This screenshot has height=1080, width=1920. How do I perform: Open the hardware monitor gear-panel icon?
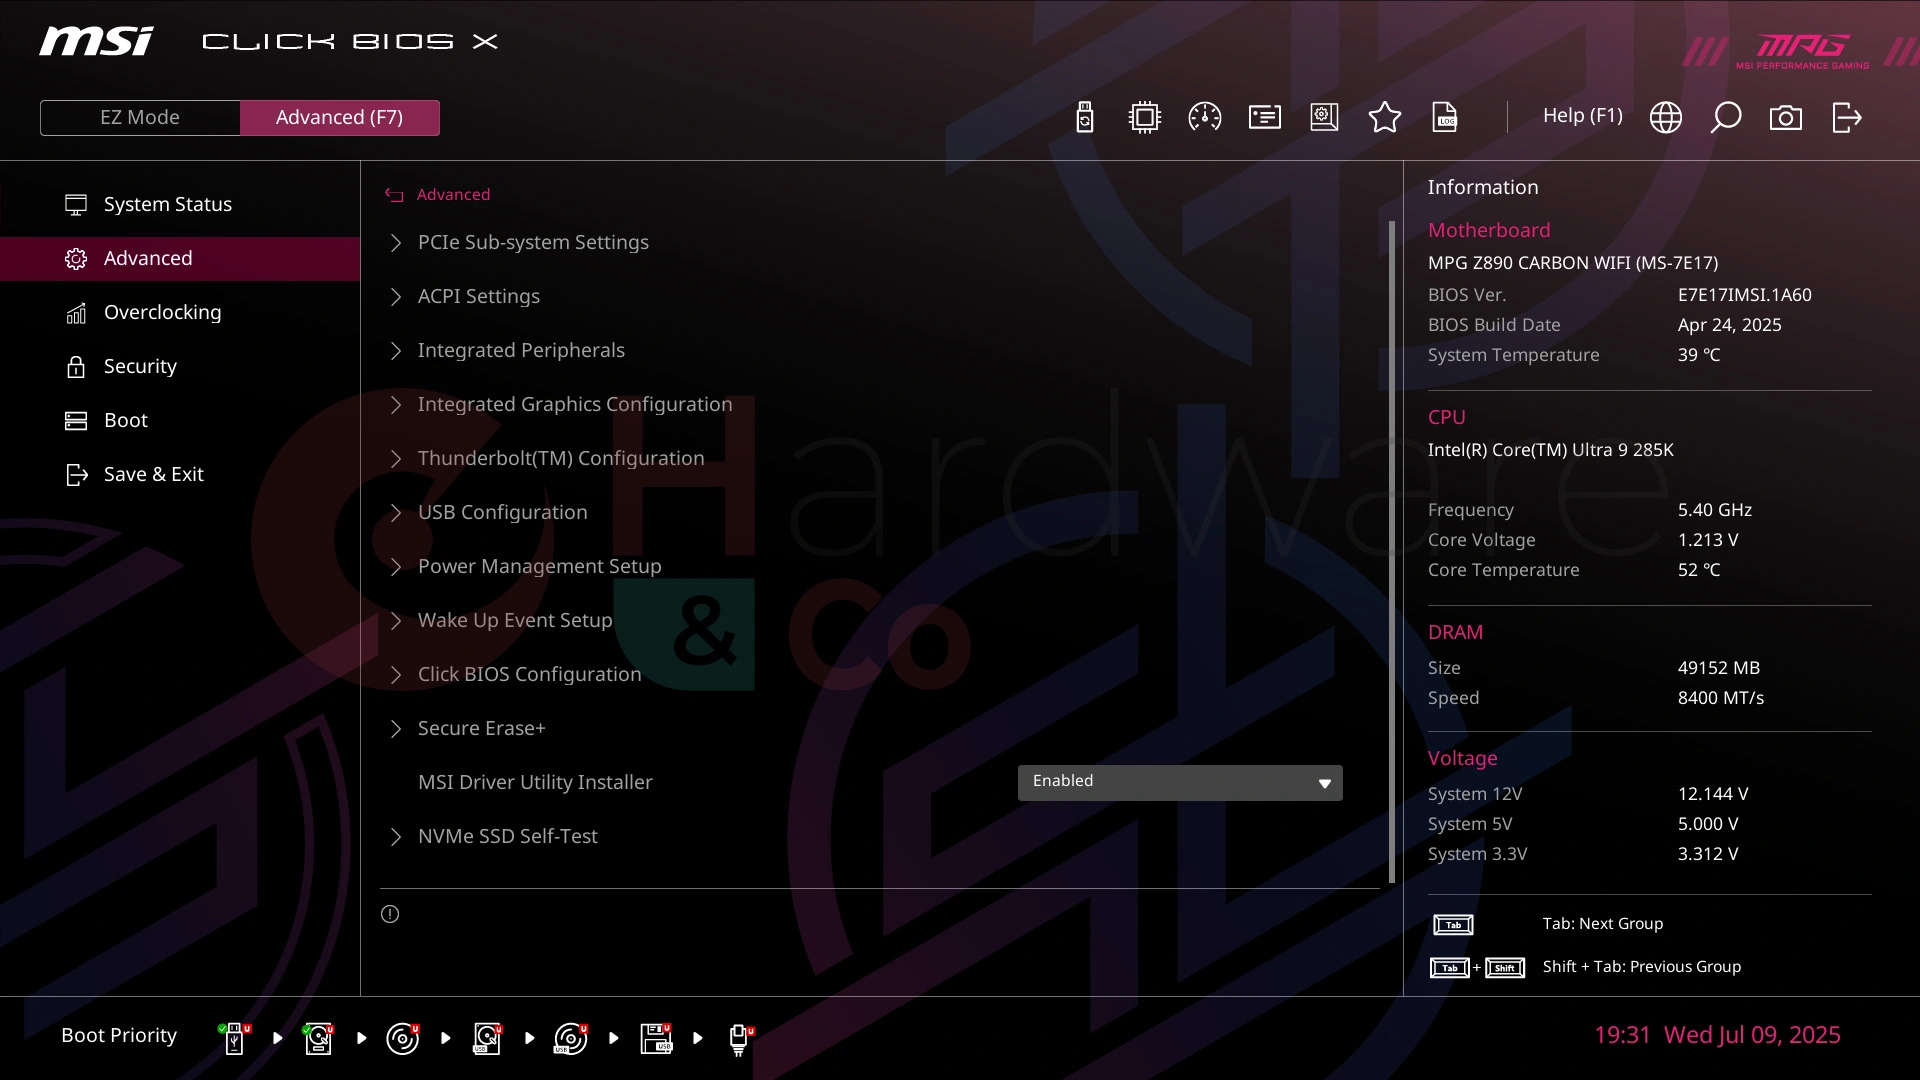[x=1324, y=117]
